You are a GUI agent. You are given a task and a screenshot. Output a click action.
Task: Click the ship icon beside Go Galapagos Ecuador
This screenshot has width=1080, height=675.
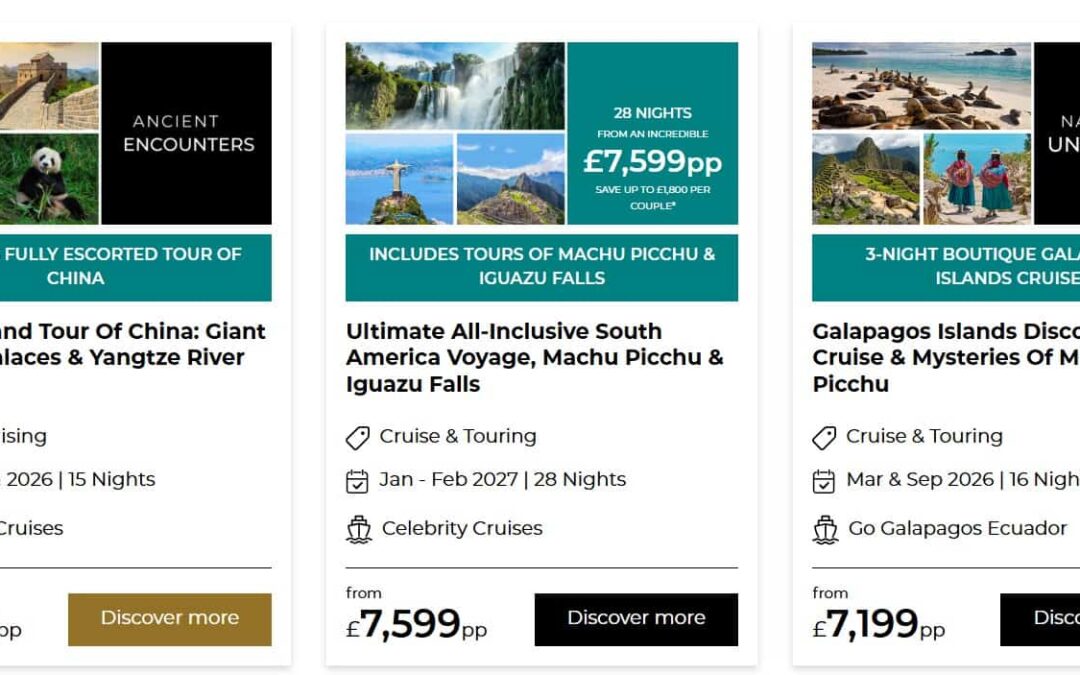825,529
